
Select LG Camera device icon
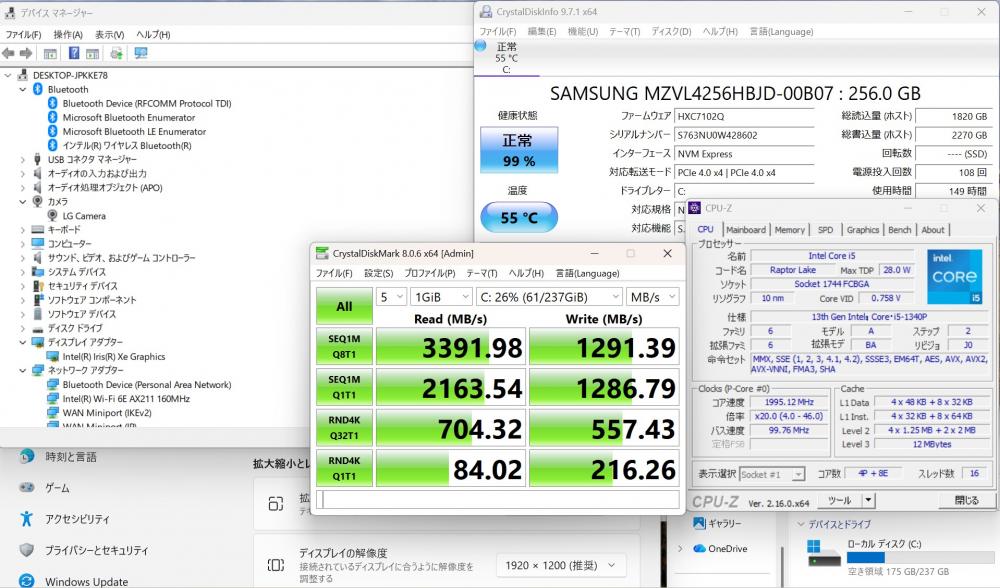point(53,215)
